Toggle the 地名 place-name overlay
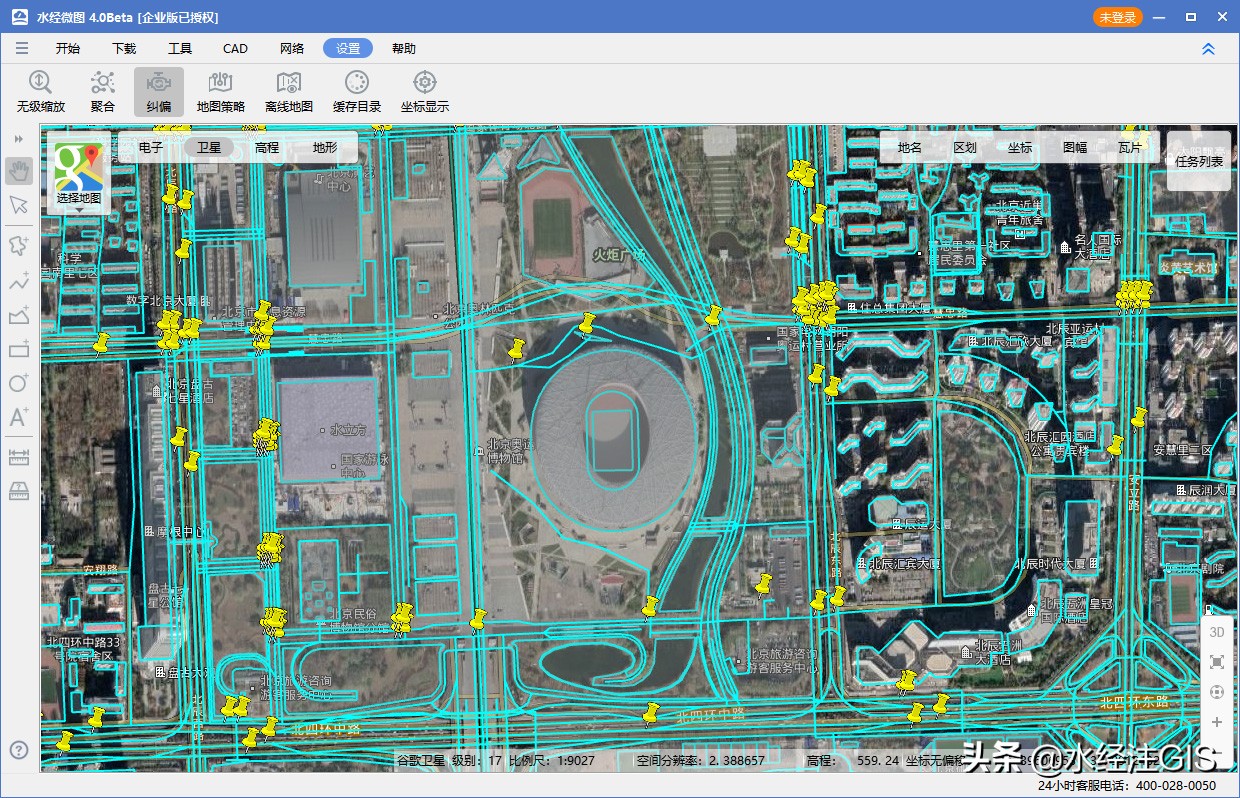This screenshot has height=798, width=1240. [910, 147]
